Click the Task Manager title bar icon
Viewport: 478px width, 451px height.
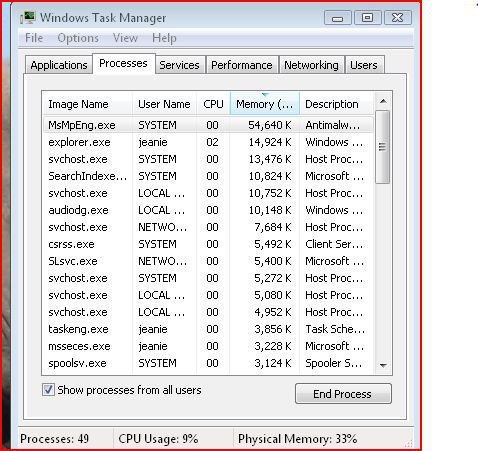click(x=28, y=17)
